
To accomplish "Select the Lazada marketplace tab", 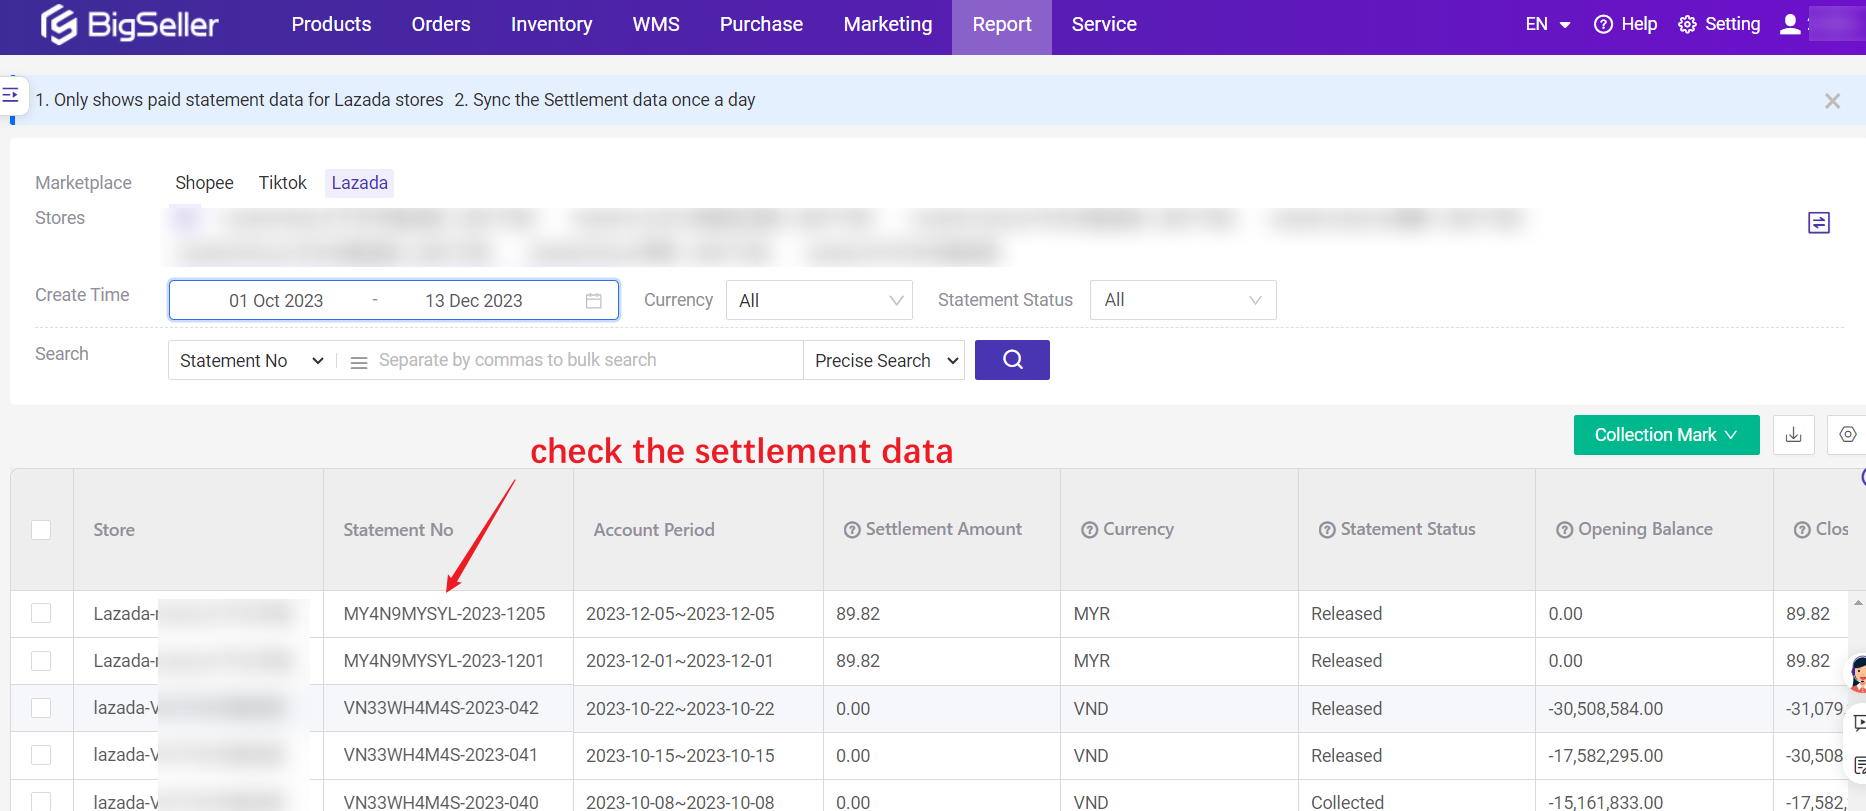I will 359,183.
